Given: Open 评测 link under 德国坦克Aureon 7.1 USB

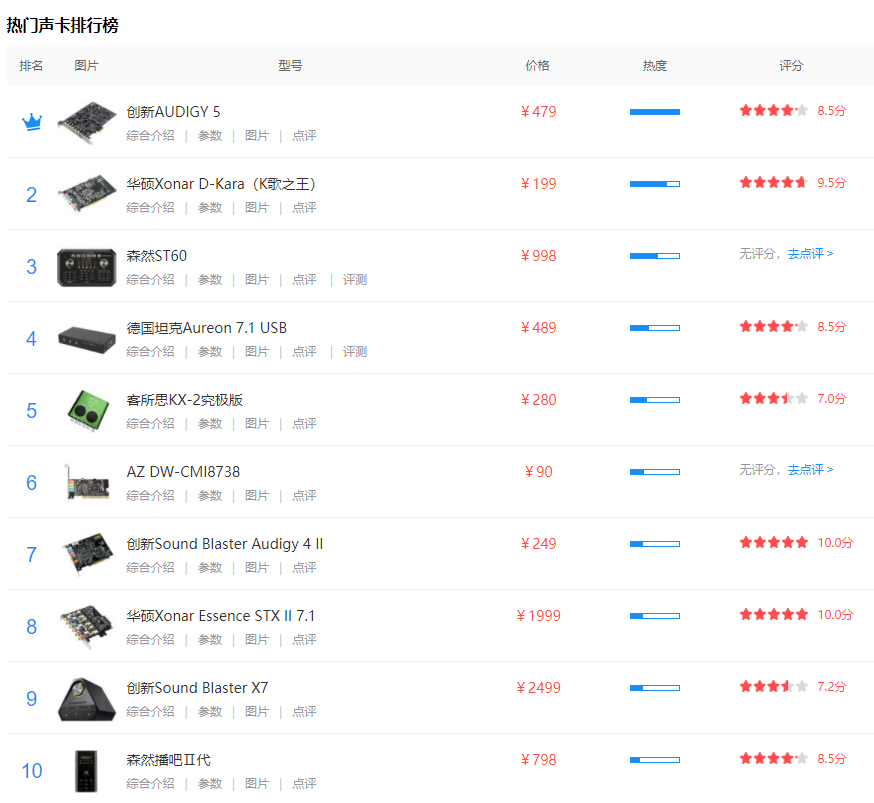Looking at the screenshot, I should [x=355, y=352].
